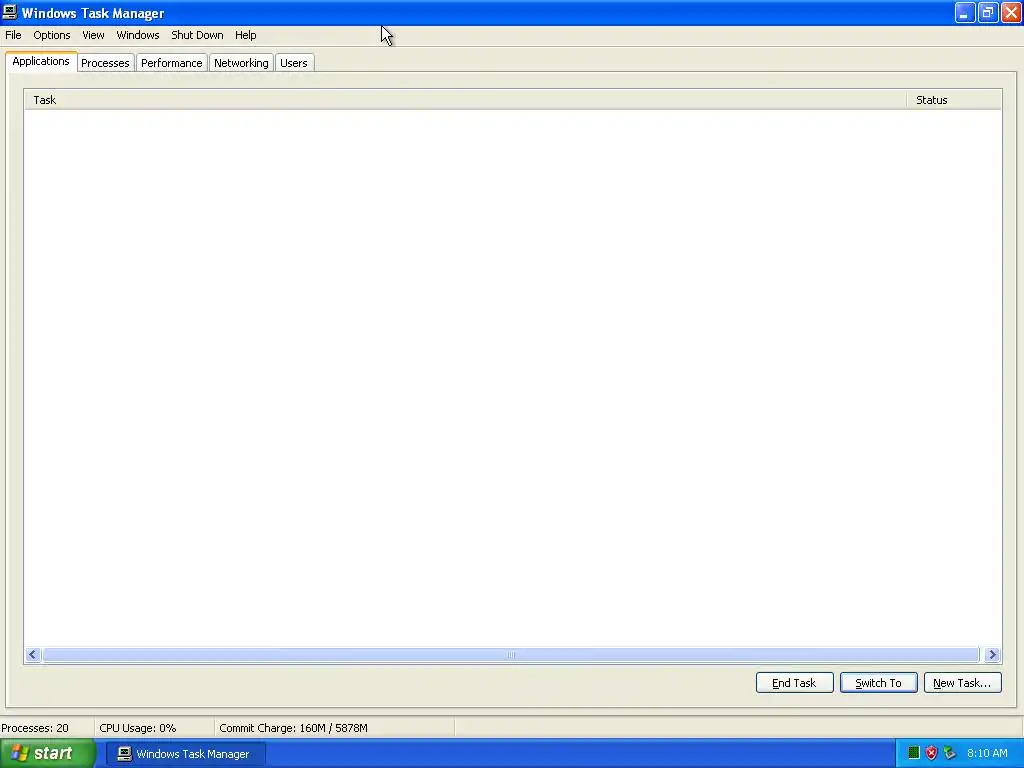This screenshot has width=1024, height=768.
Task: Click the green CPU usage tray icon
Action: click(x=914, y=753)
